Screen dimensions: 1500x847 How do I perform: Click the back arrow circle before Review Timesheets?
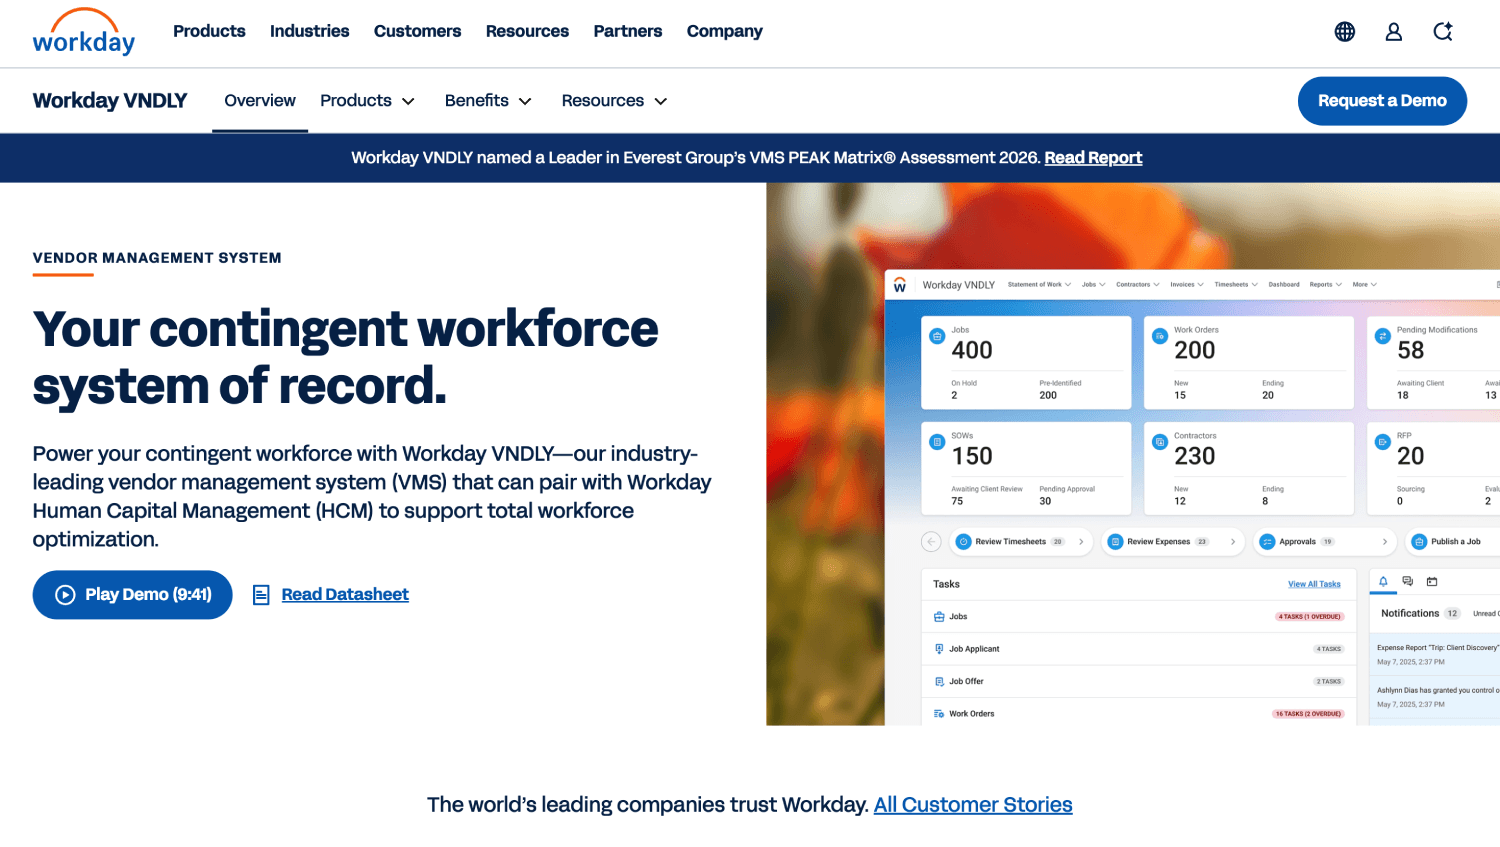point(931,542)
